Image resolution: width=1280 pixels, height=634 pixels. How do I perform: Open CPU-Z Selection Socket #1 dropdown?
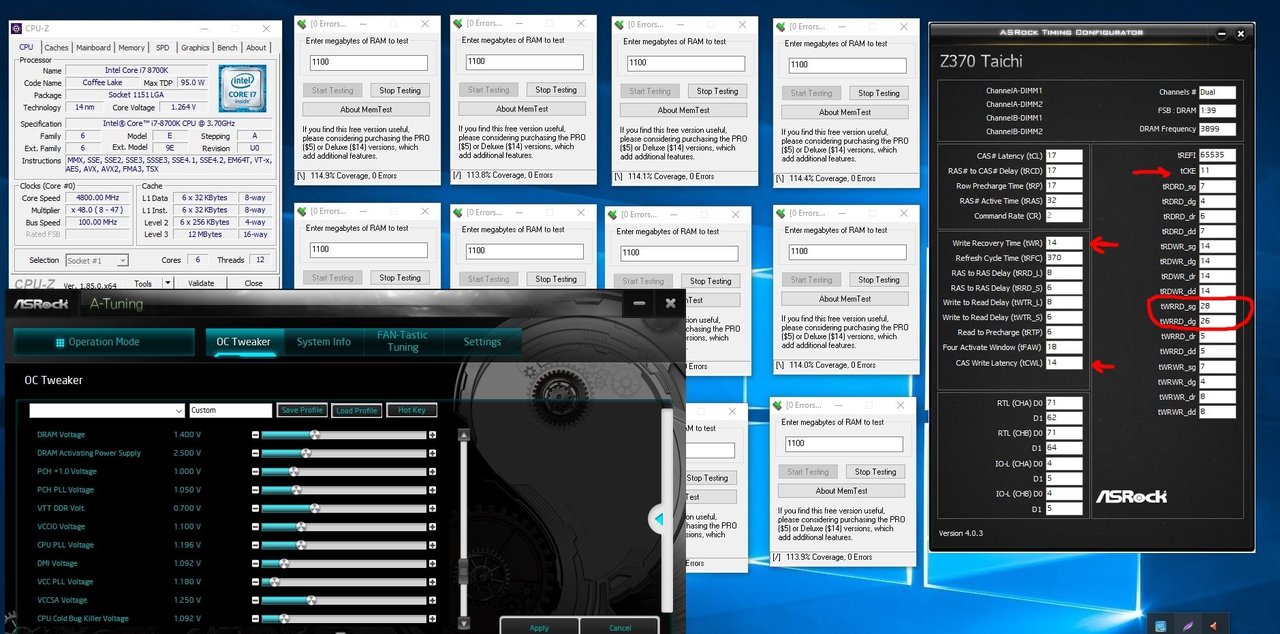(x=122, y=261)
